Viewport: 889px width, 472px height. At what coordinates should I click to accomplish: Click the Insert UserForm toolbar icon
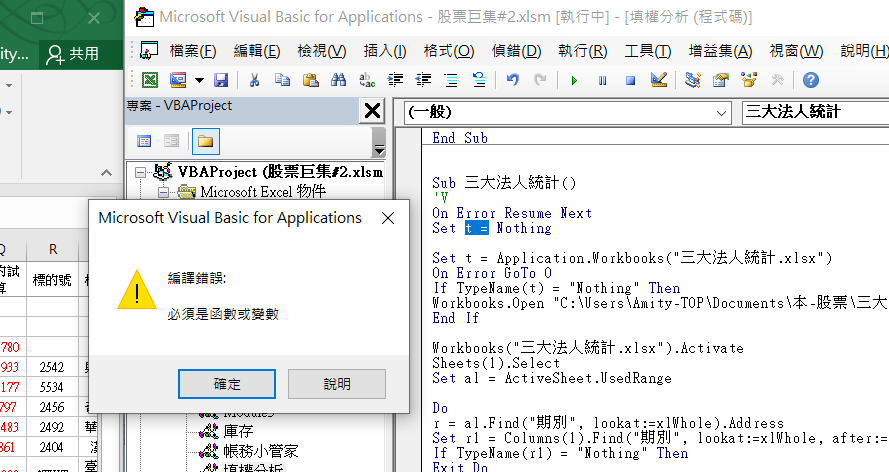point(178,80)
